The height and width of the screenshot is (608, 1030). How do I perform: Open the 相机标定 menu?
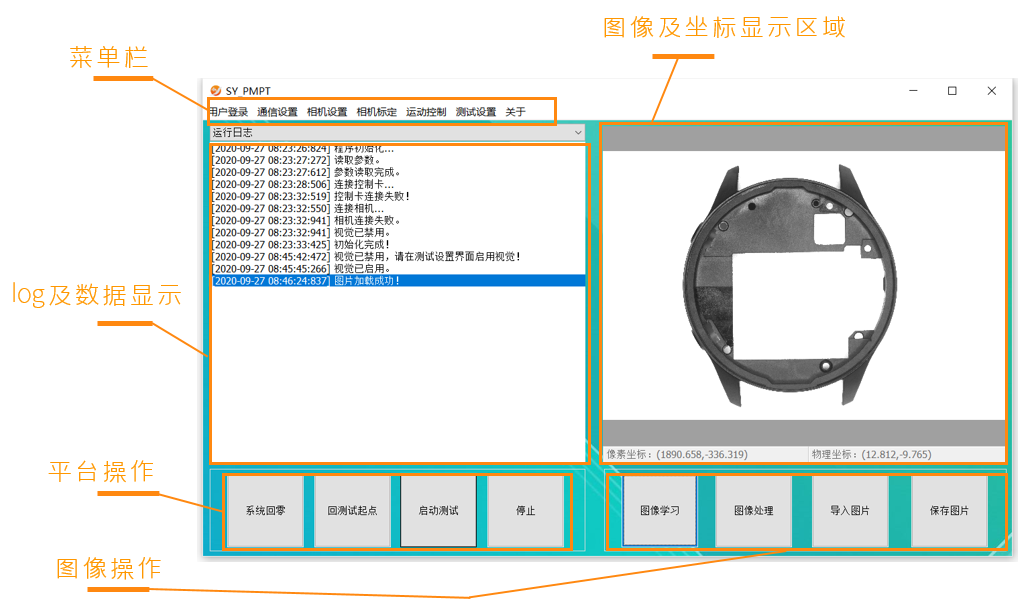[377, 112]
